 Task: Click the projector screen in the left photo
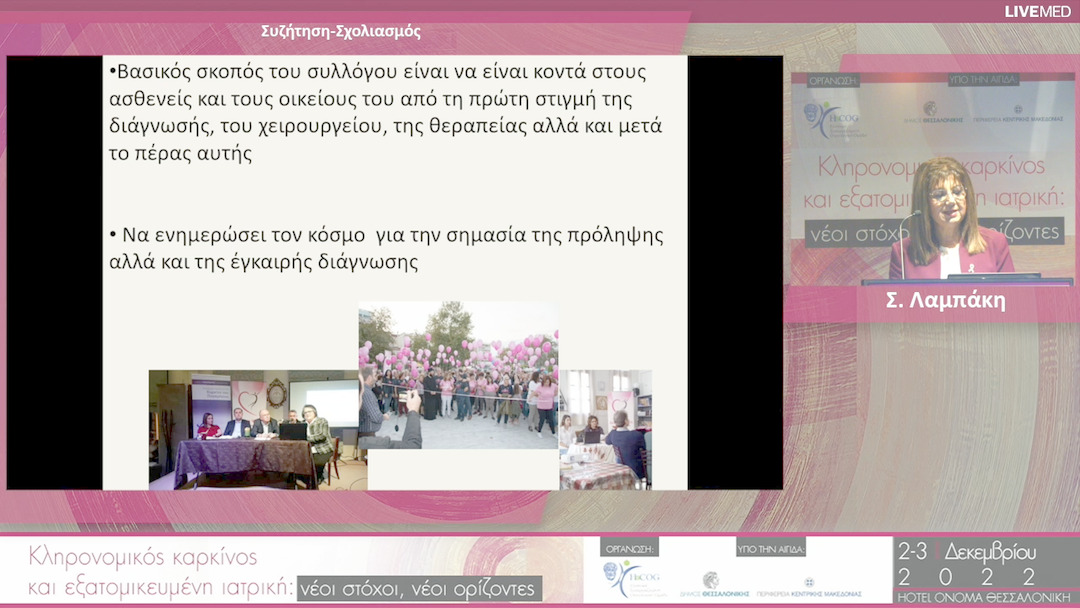(x=323, y=402)
